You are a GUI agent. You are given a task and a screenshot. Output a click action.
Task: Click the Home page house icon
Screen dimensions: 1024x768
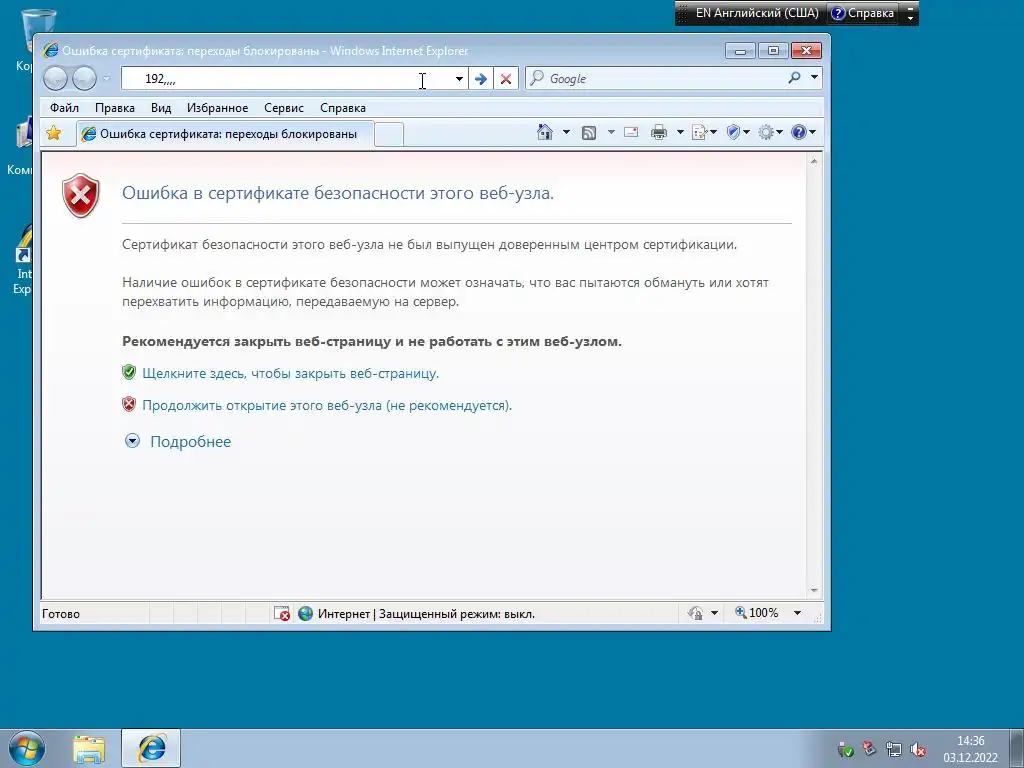pyautogui.click(x=545, y=132)
